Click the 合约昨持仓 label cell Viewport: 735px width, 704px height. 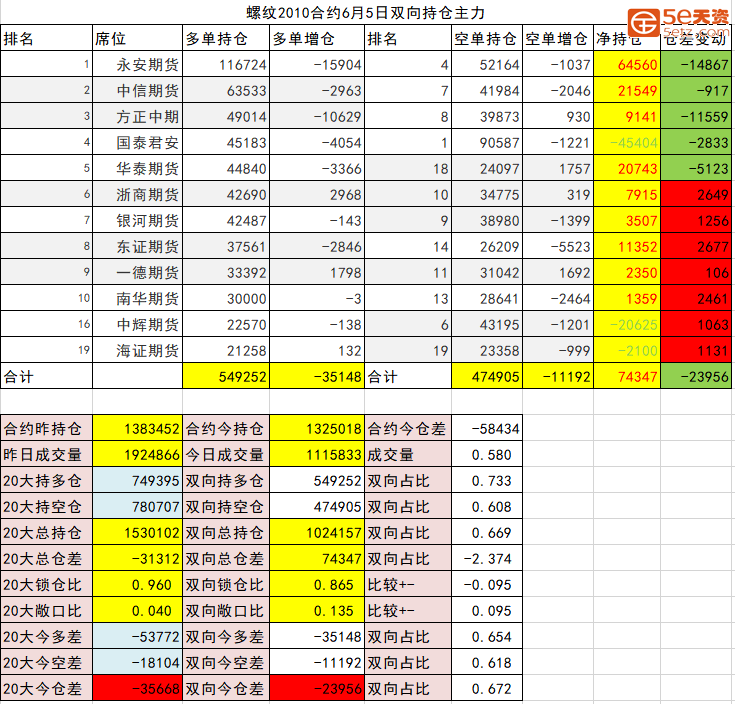point(46,428)
